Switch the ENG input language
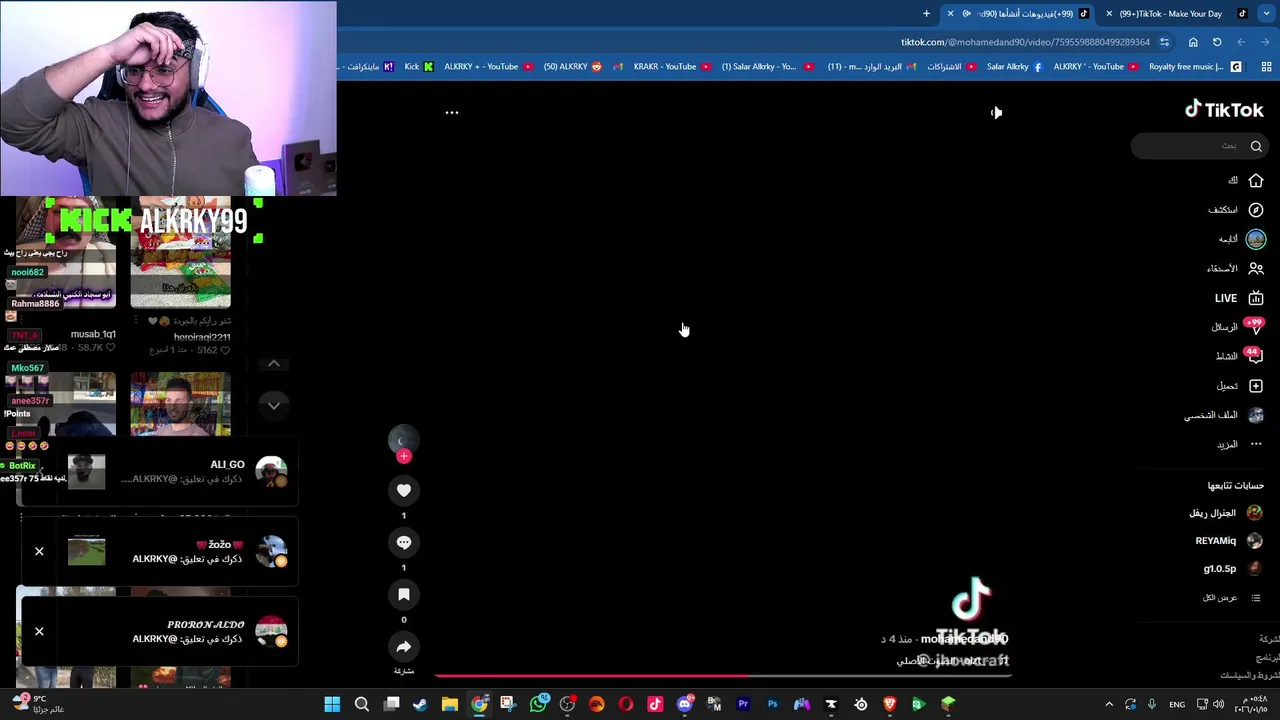Viewport: 1280px width, 720px height. [1177, 705]
